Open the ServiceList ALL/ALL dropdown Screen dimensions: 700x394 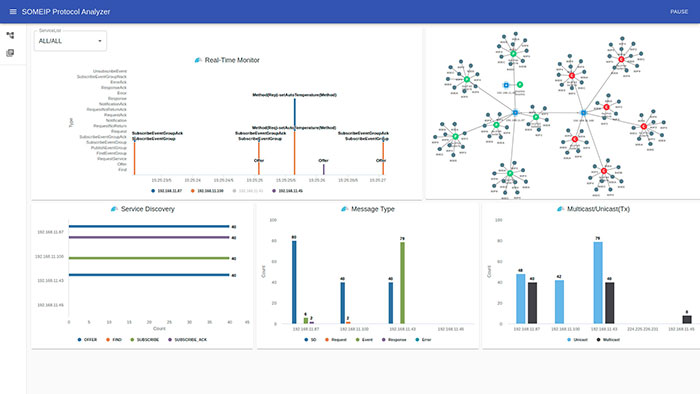tap(71, 41)
